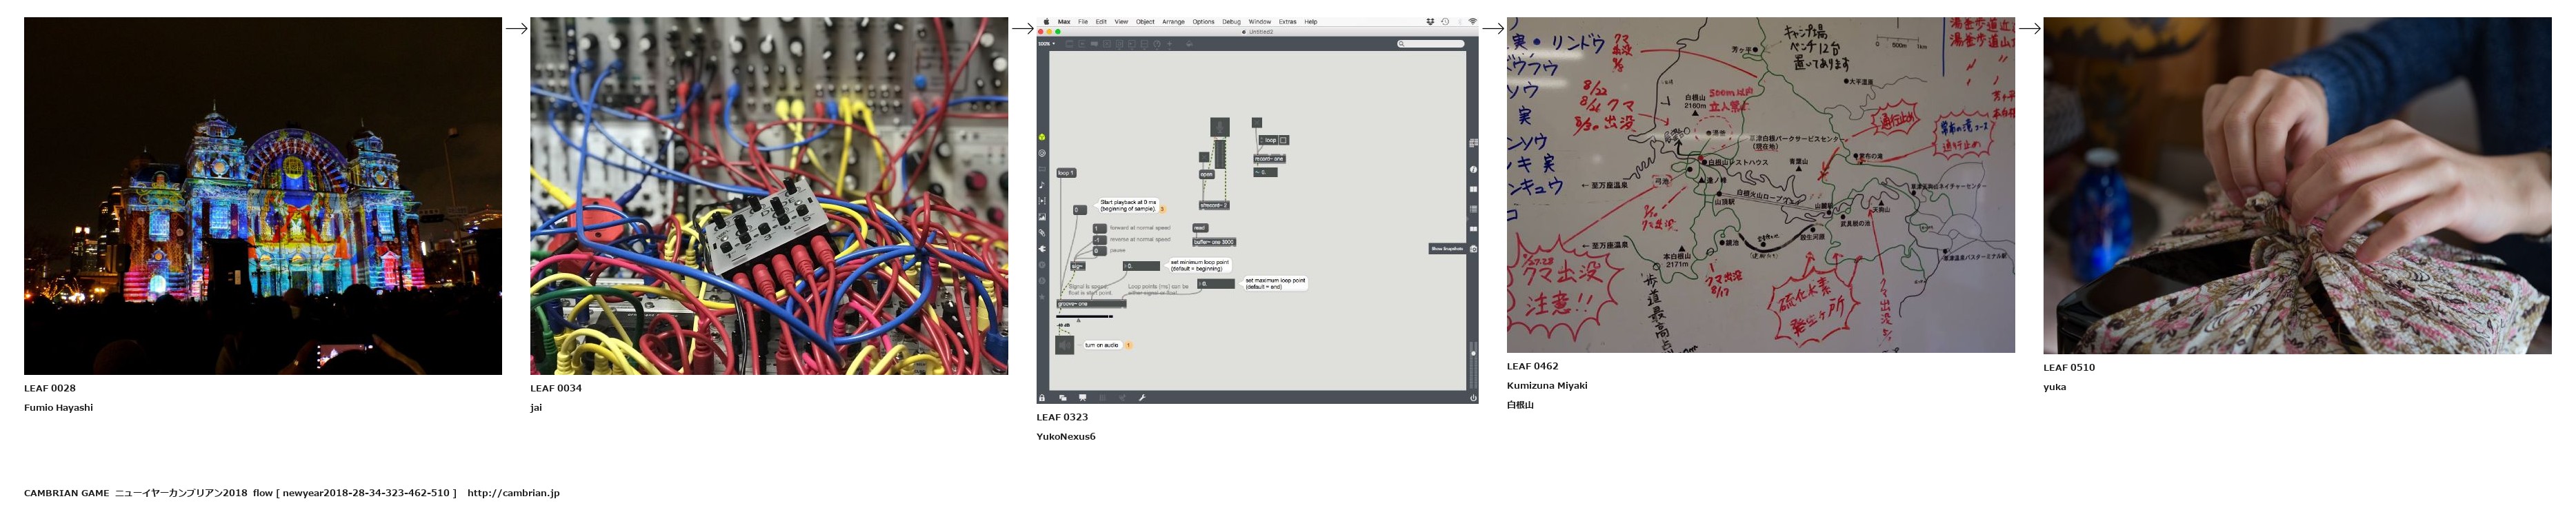This screenshot has width=2576, height=510.
Task: Toggle the X box above open
Action: pos(1204,157)
